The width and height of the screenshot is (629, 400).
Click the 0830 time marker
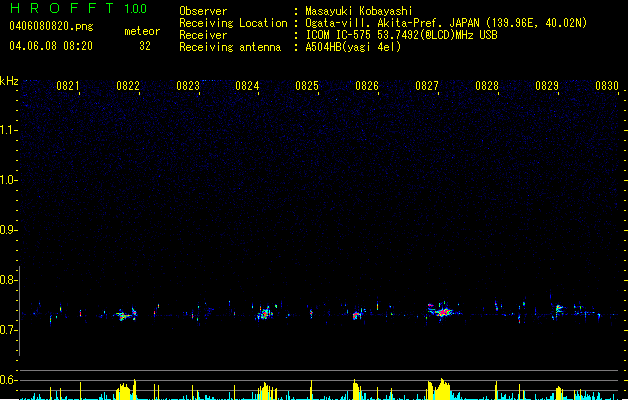tap(607, 86)
